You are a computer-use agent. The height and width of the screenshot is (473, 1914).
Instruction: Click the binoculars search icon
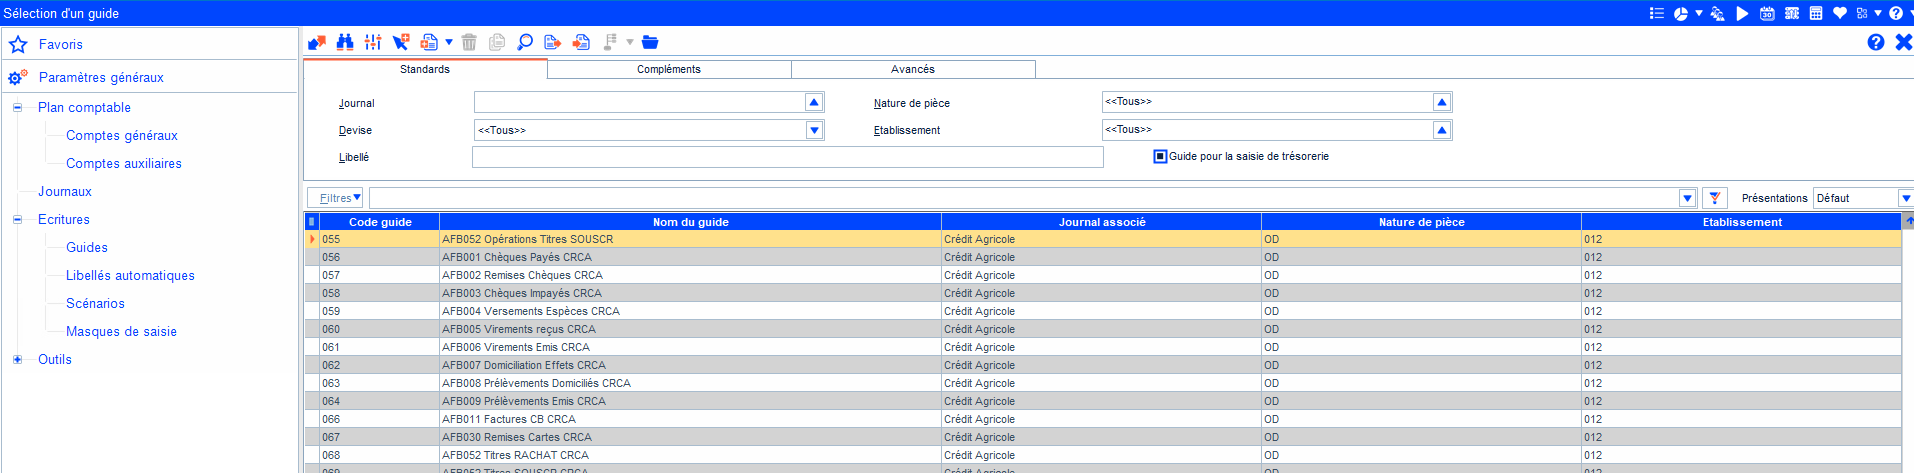click(x=345, y=42)
